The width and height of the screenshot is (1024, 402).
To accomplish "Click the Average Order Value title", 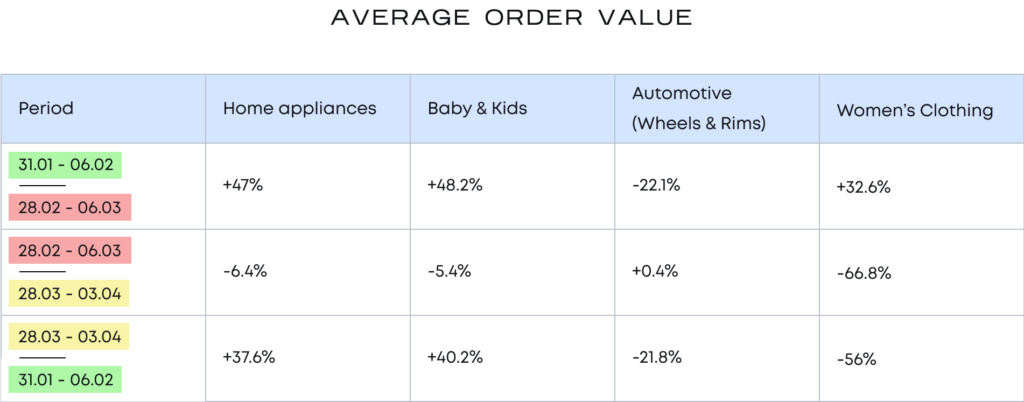I will point(511,19).
